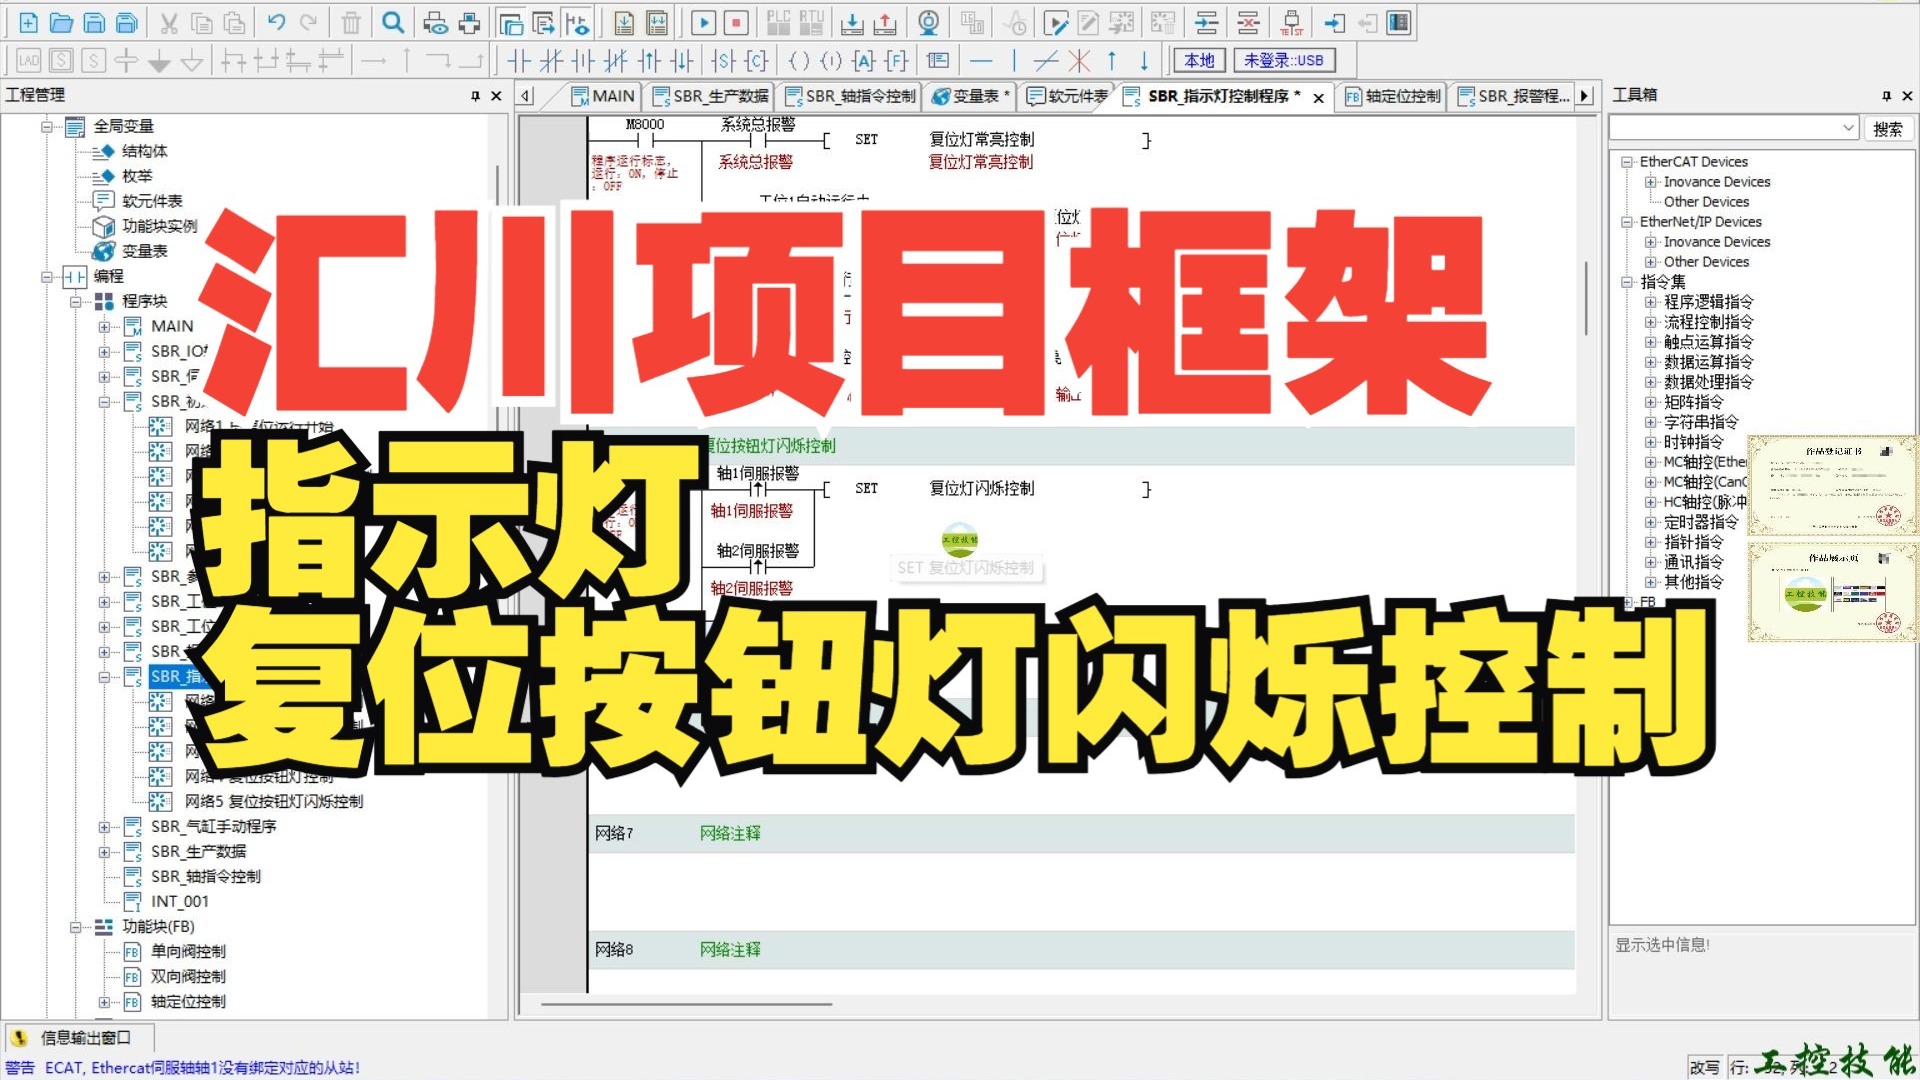Delete network with the red X rows icon
This screenshot has width=1920, height=1080.
(1248, 22)
